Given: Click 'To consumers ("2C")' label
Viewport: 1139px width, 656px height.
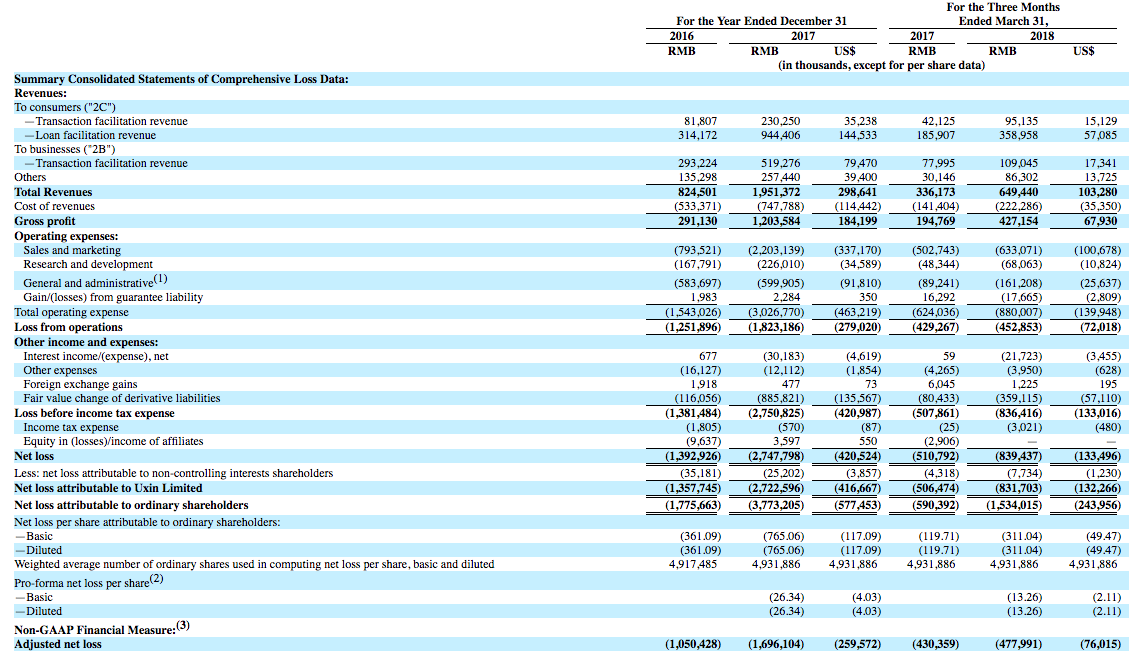Looking at the screenshot, I should (65, 108).
